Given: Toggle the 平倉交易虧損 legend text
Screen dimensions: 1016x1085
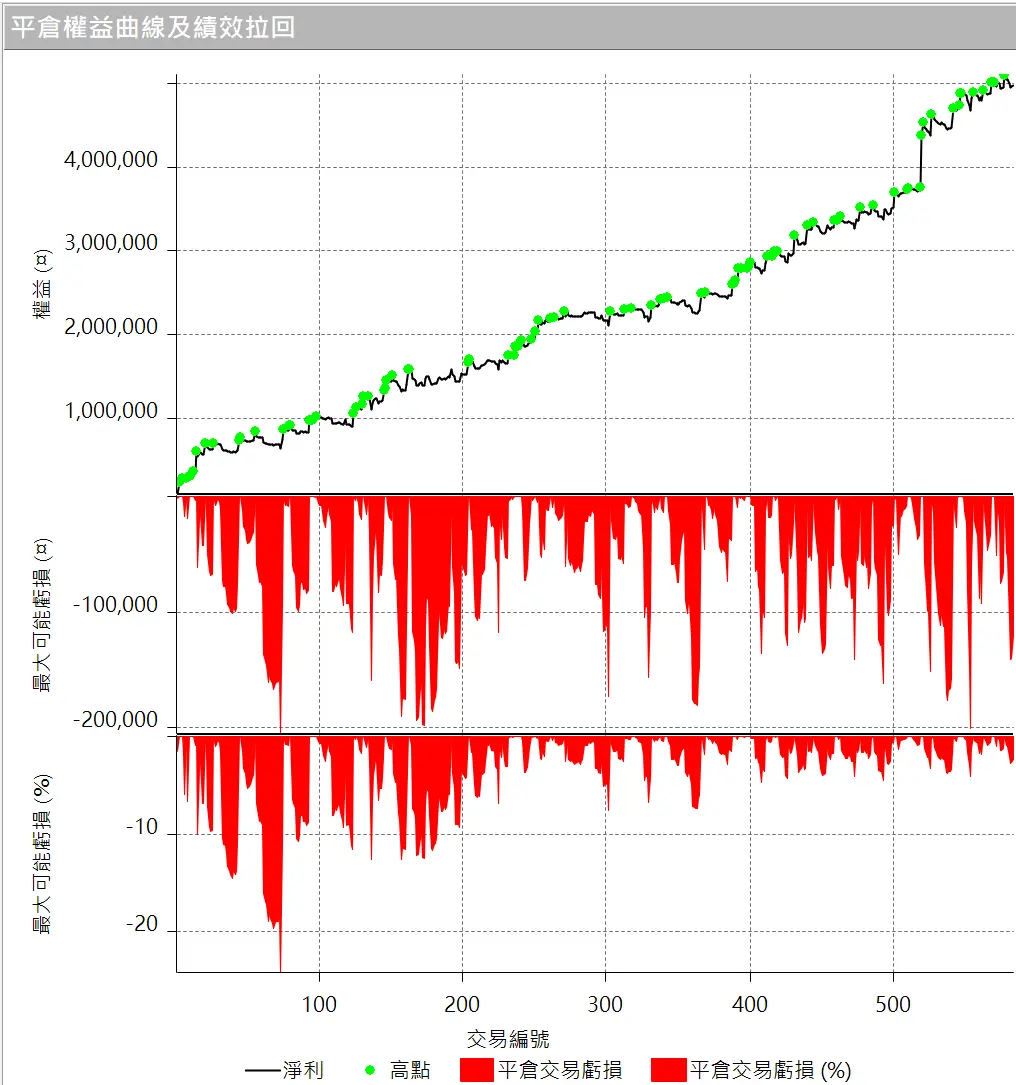Looking at the screenshot, I should pos(560,1070).
